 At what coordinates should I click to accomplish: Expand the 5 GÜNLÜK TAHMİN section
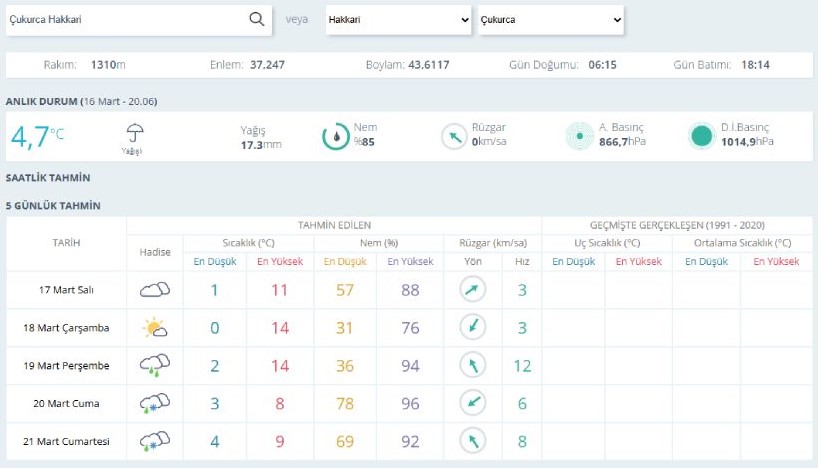point(52,206)
